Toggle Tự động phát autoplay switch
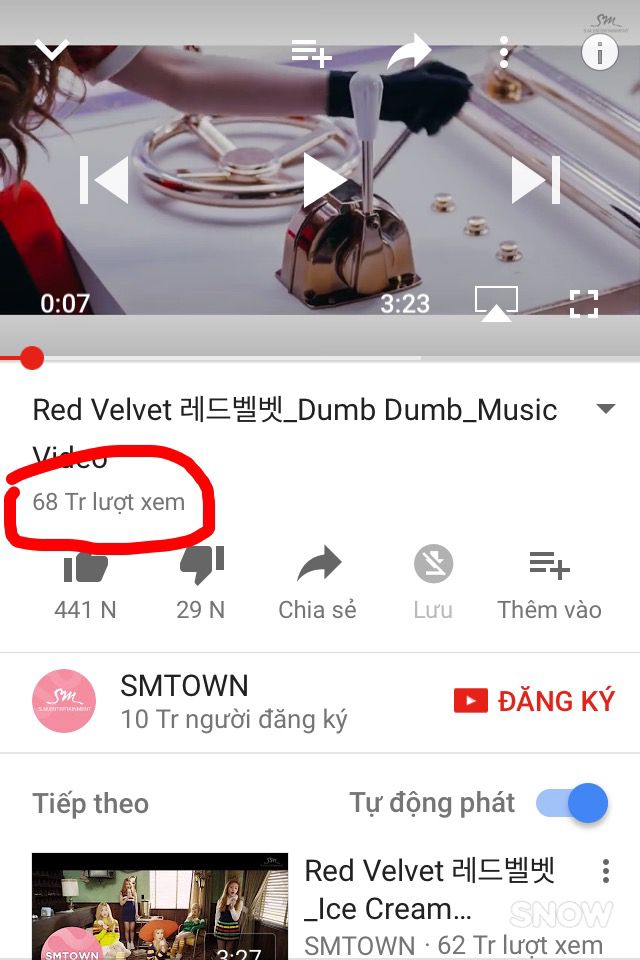 [572, 803]
